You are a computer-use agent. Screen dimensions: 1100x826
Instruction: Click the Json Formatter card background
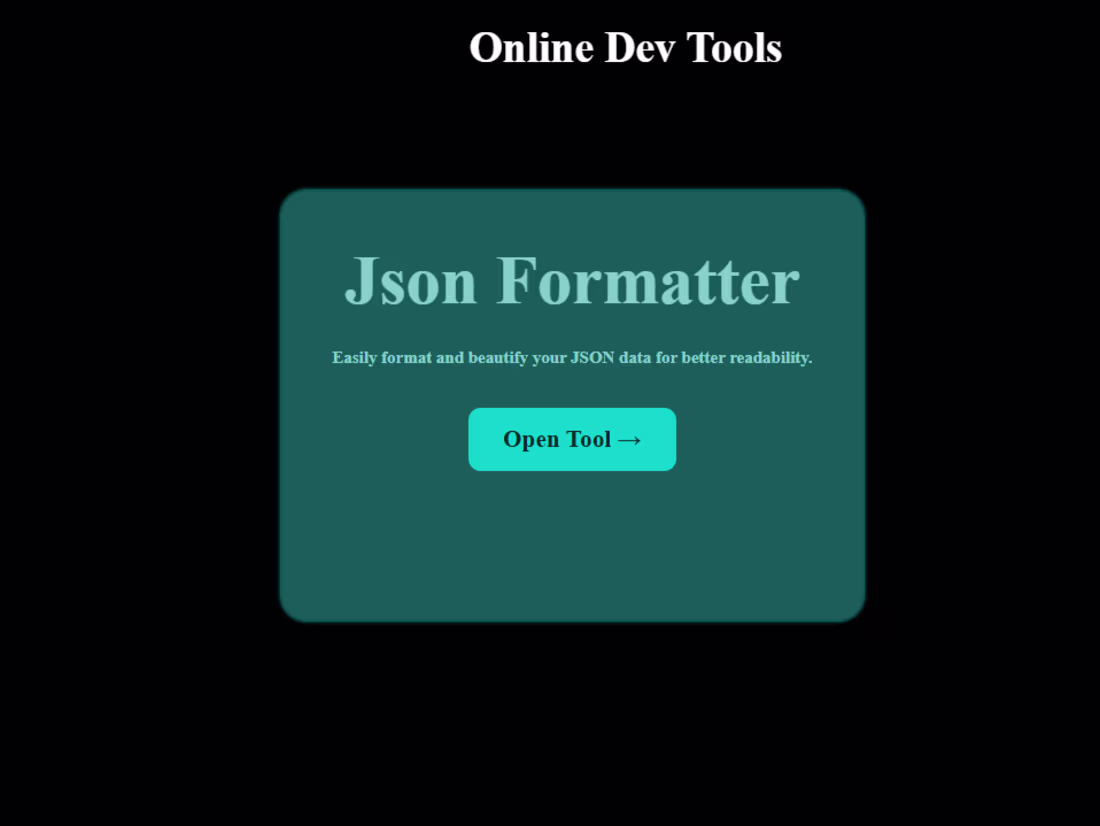571,550
